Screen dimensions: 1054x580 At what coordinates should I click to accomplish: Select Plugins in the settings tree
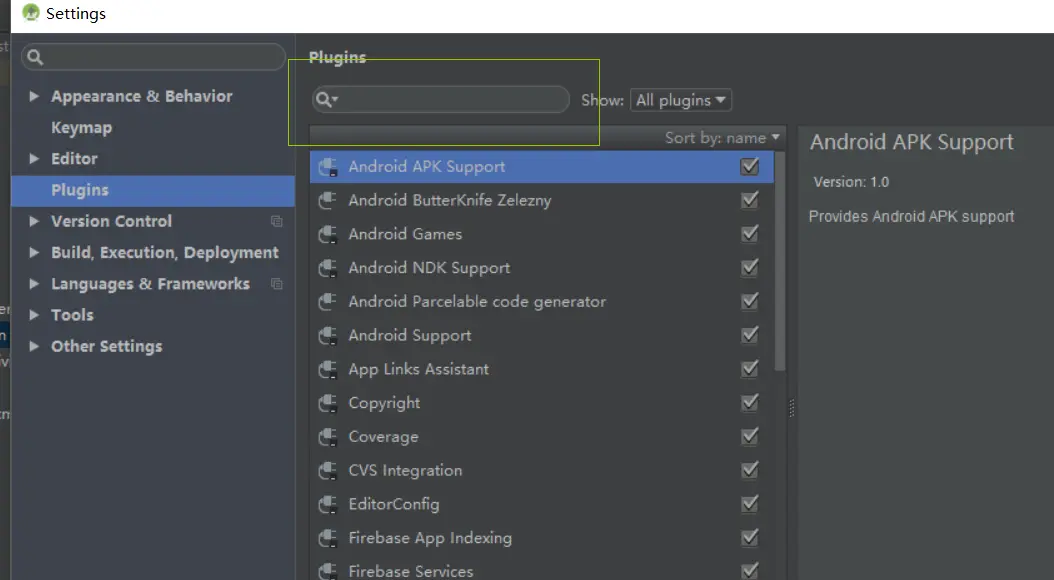[153, 190]
